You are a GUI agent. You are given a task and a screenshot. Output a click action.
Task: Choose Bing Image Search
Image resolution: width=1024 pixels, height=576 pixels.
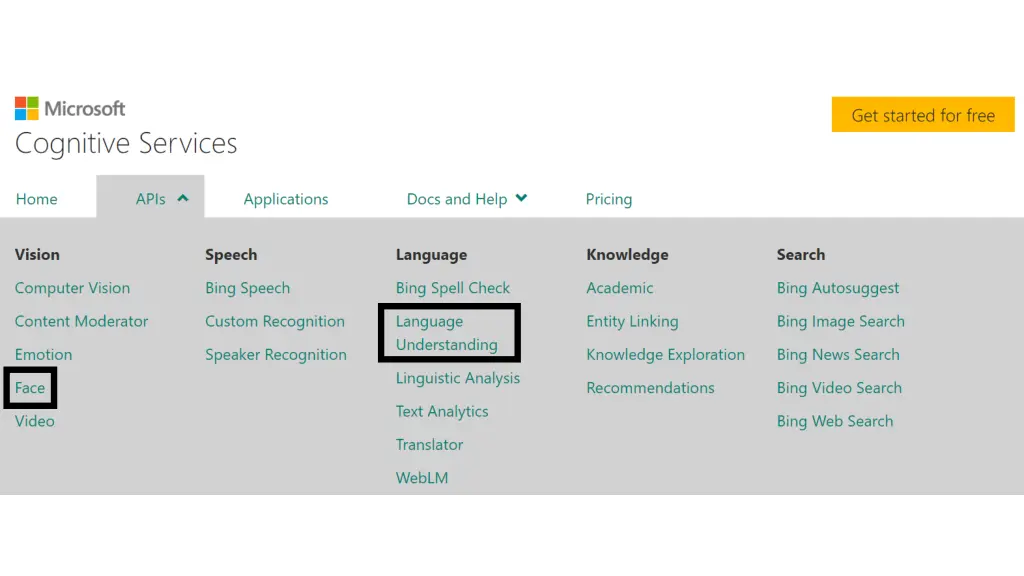(840, 321)
